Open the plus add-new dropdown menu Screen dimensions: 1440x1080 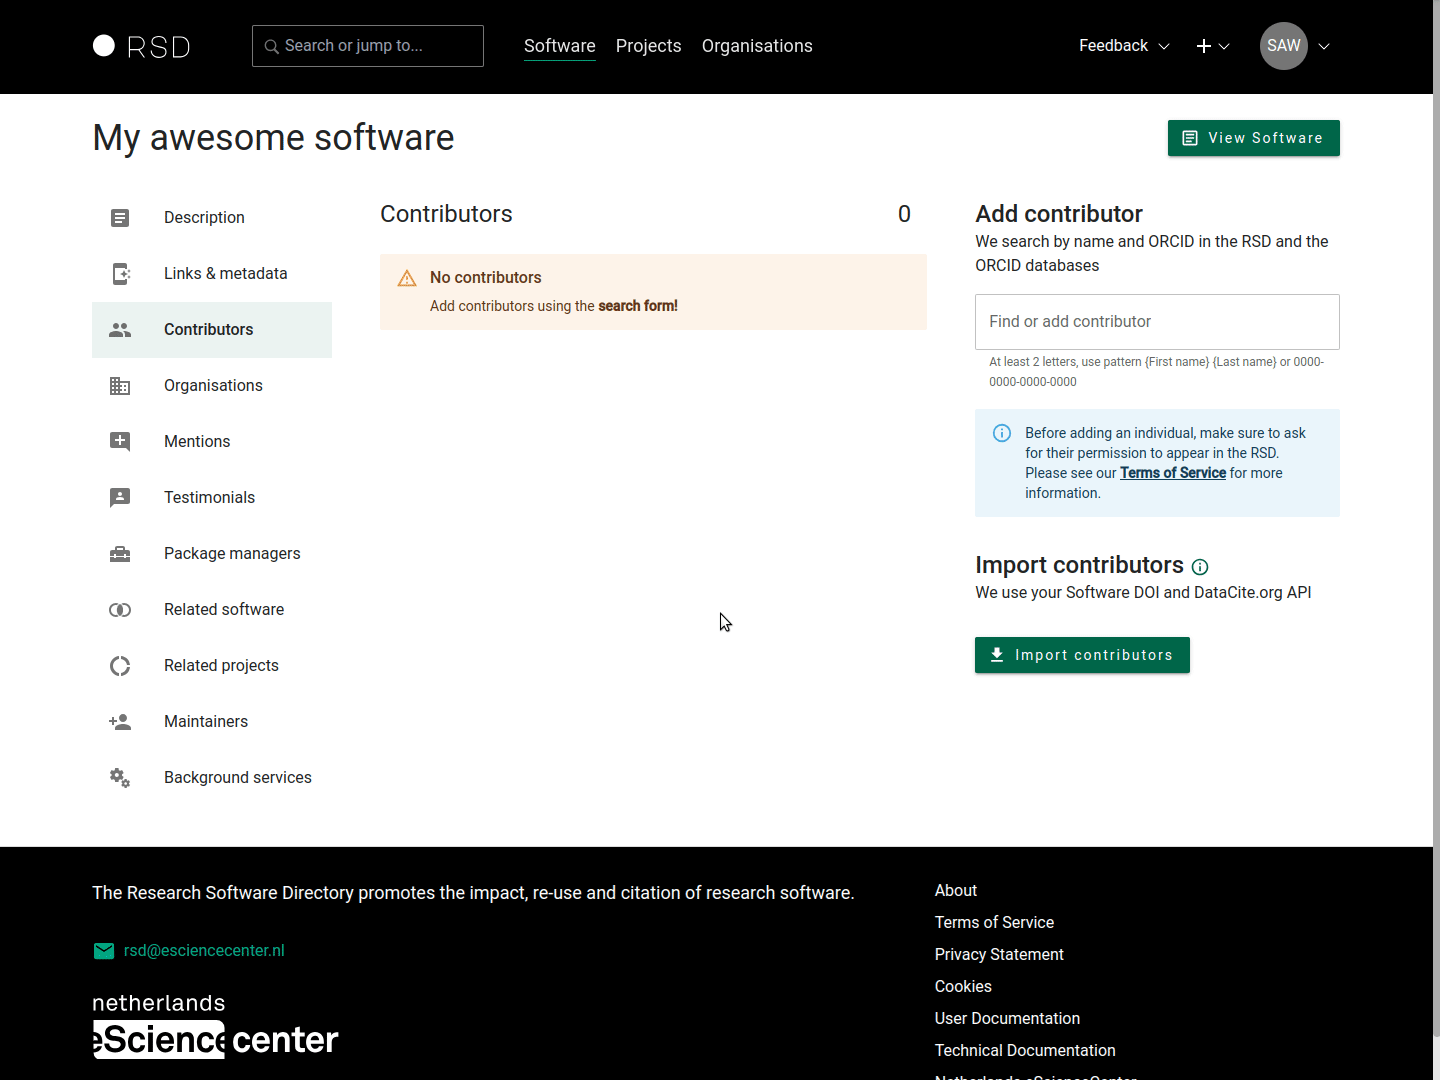tap(1212, 46)
